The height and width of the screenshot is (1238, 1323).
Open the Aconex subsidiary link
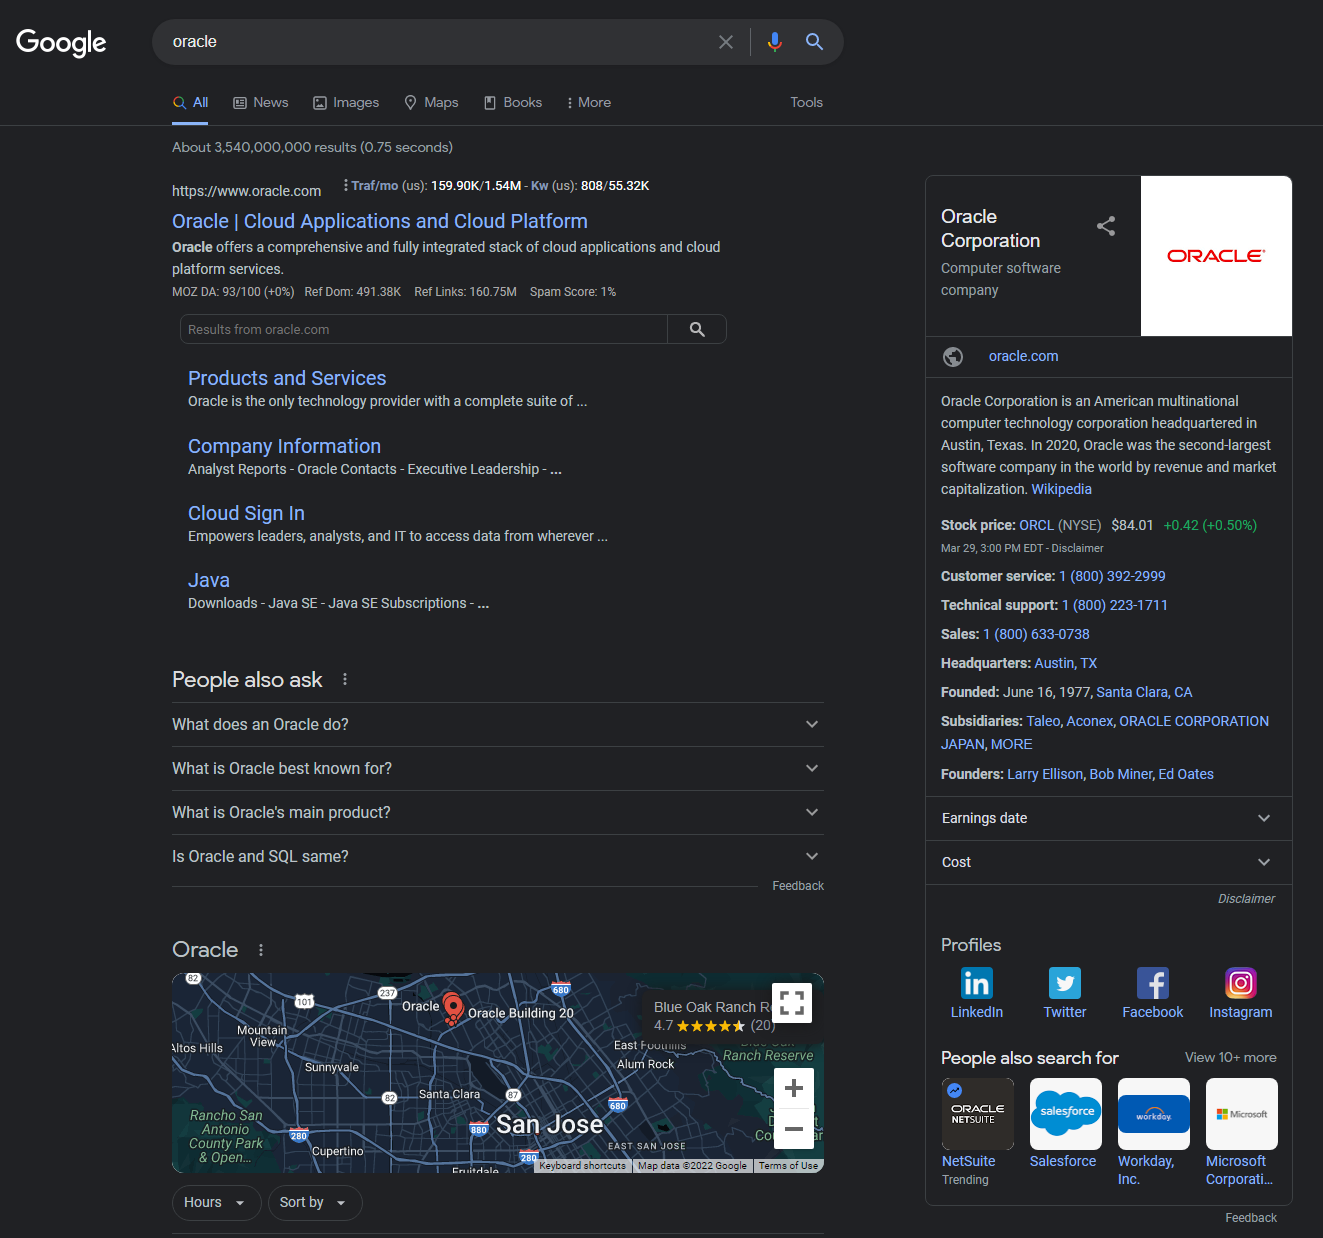point(1090,721)
